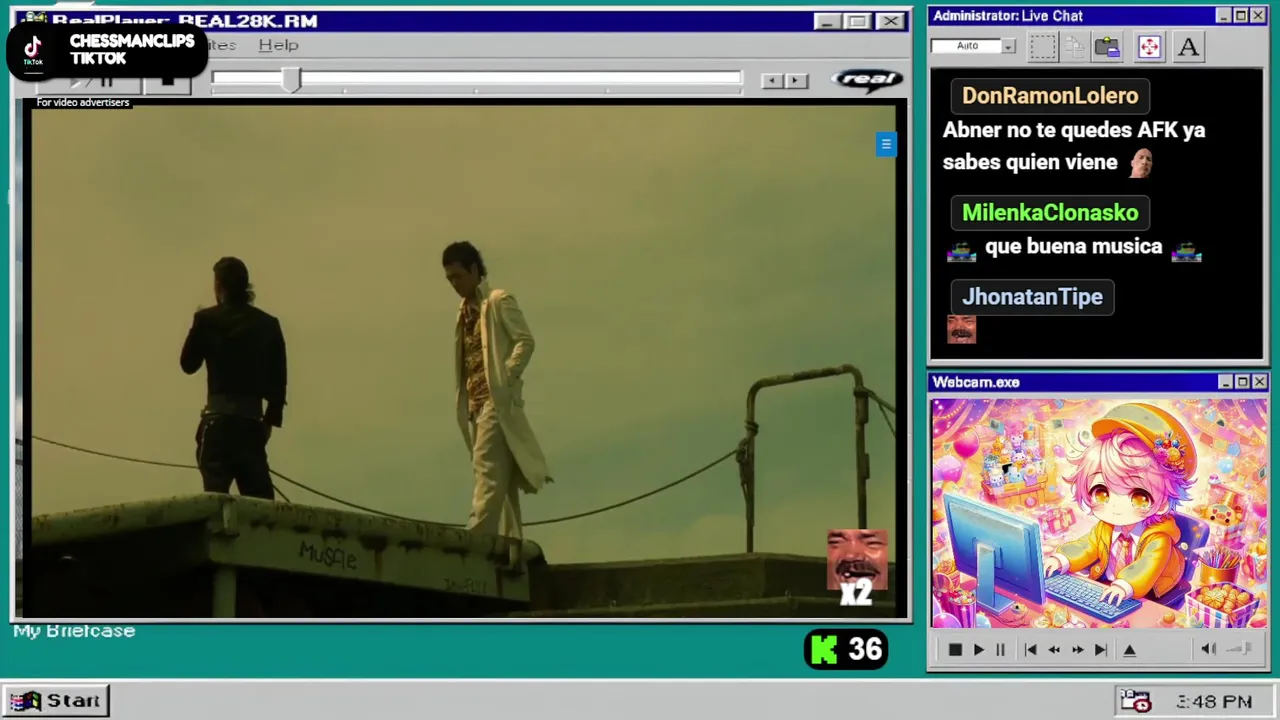Open the folder briefcase icon in Live Chat
This screenshot has height=720, width=1280.
[1107, 47]
